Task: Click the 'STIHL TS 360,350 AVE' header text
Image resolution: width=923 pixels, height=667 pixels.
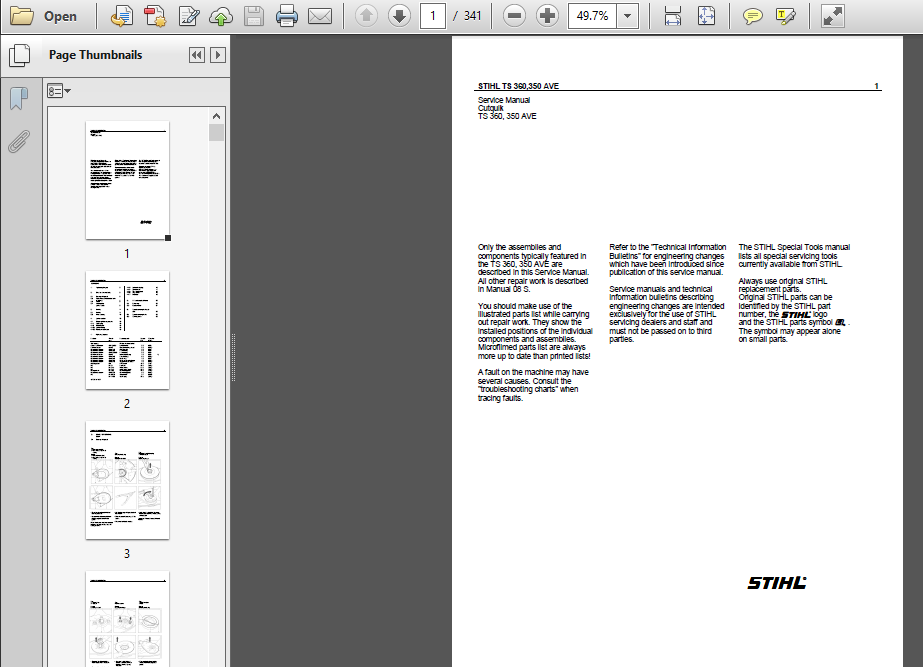Action: click(x=518, y=86)
